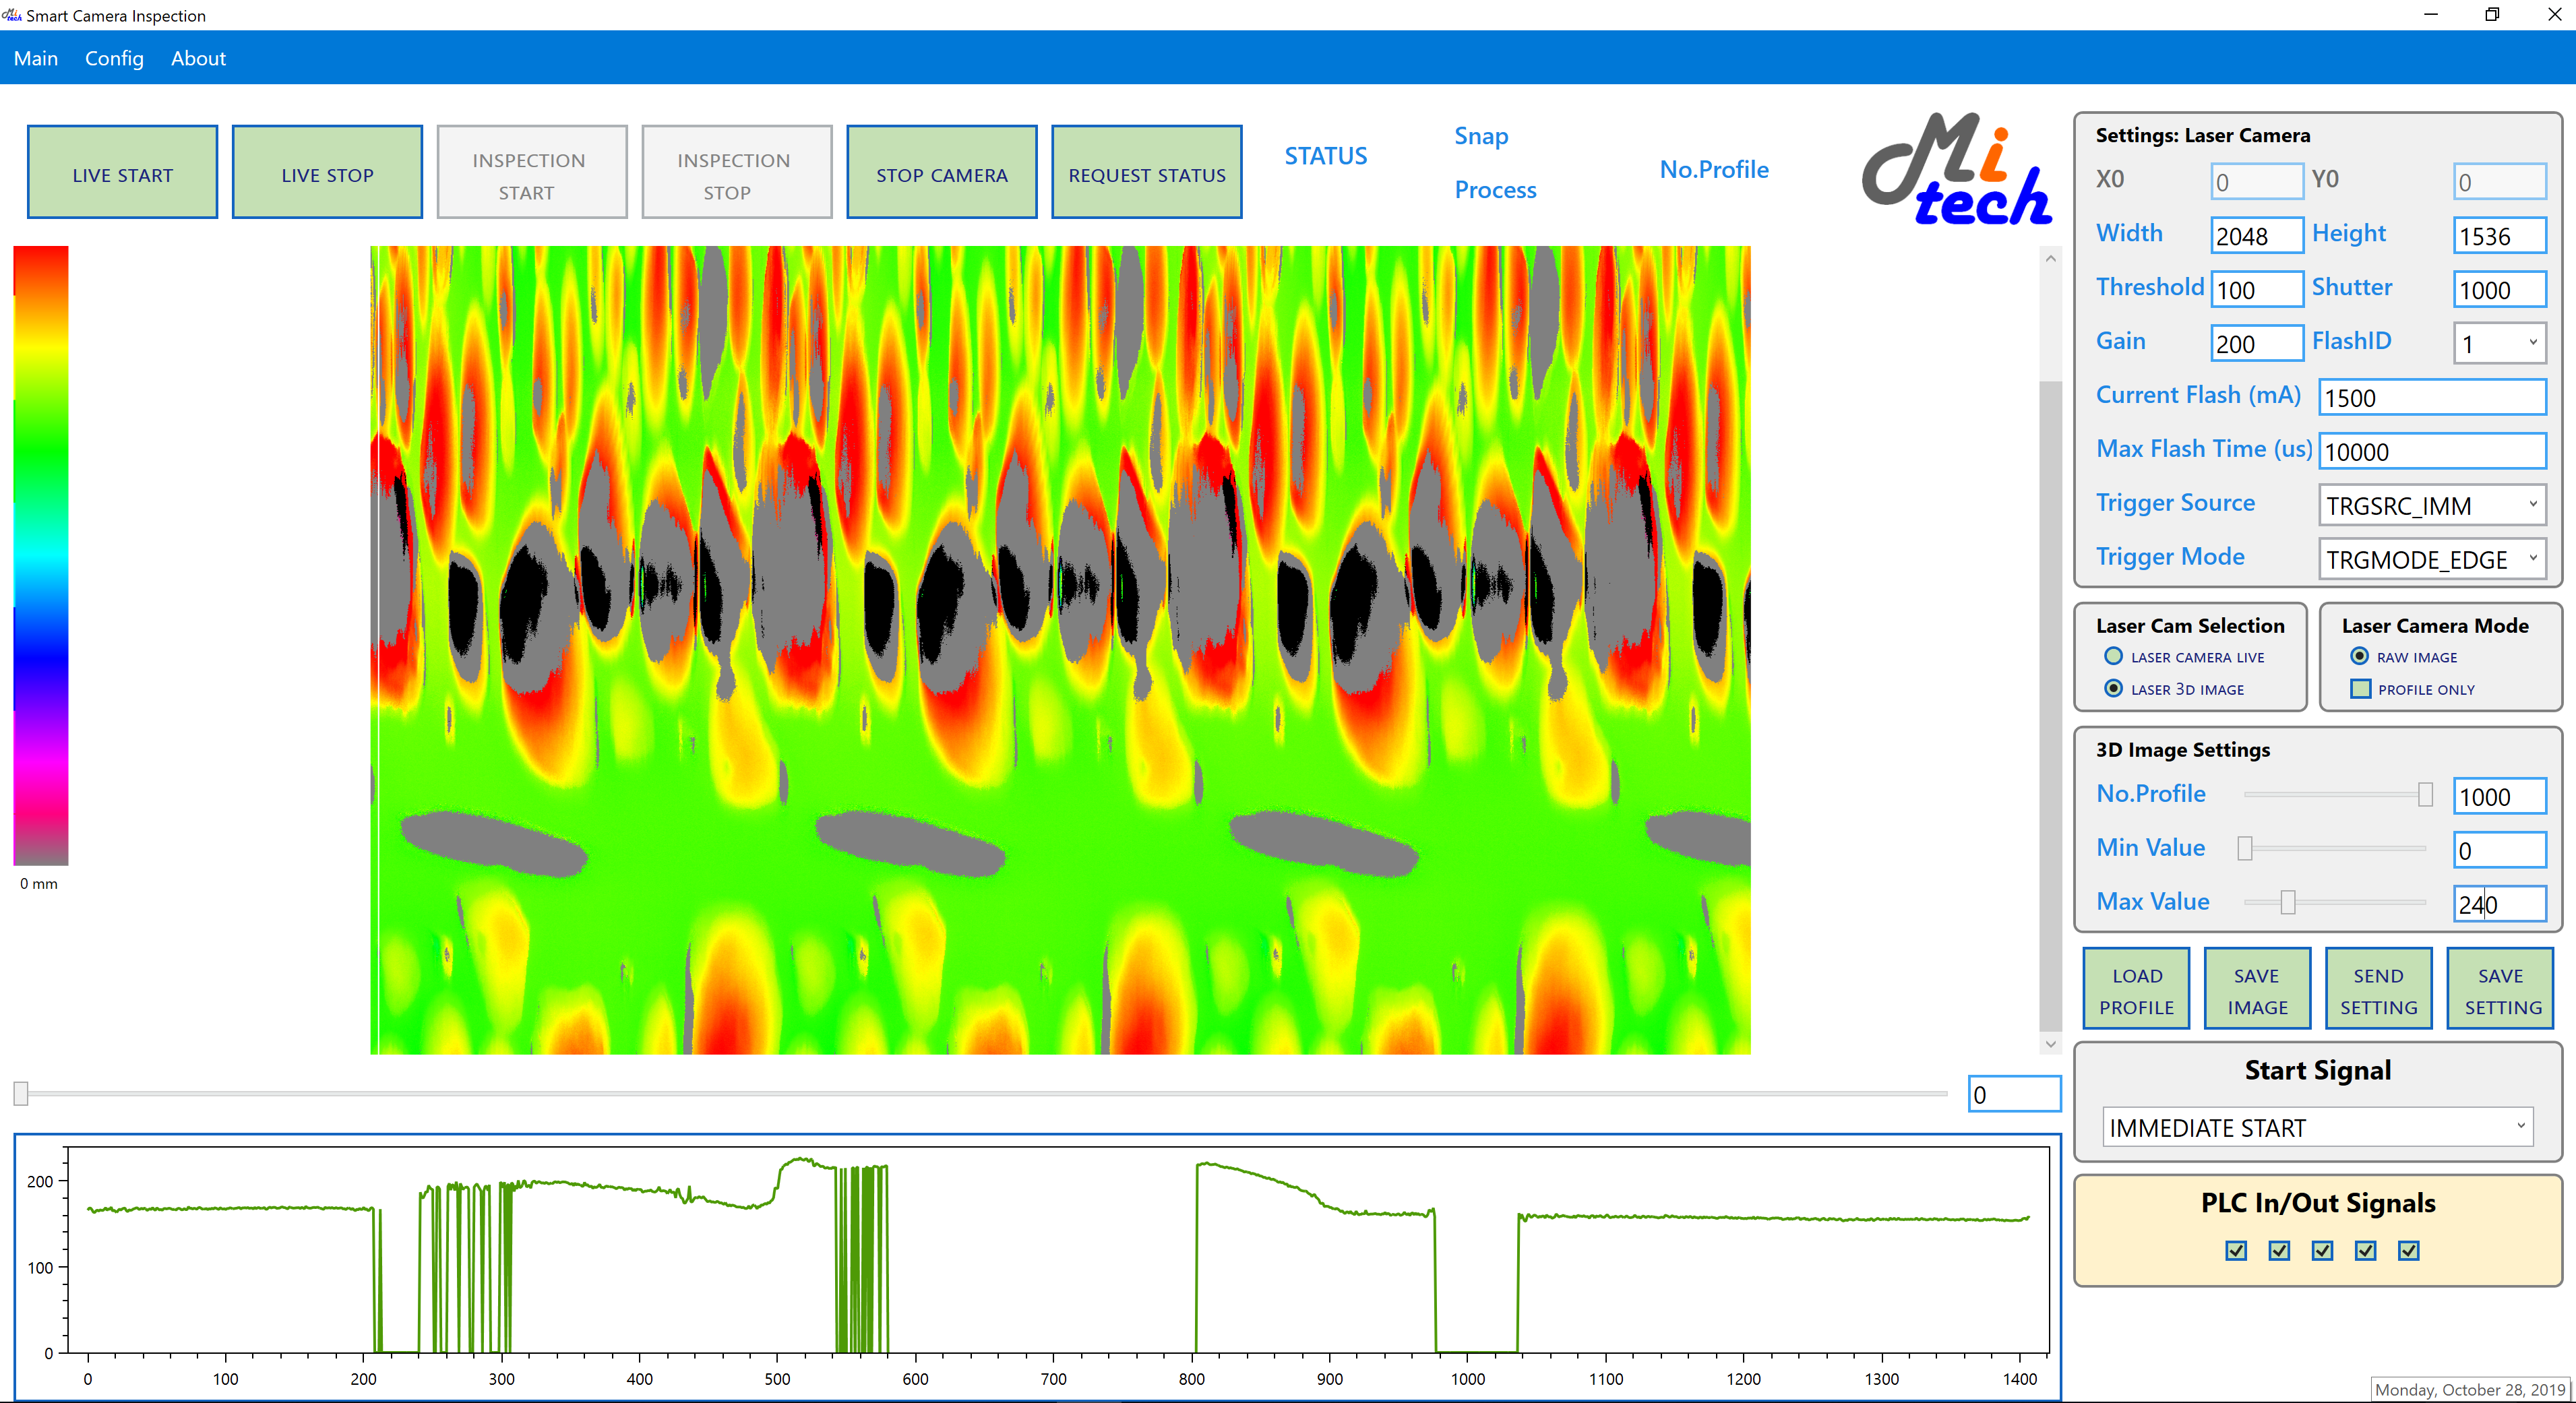The height and width of the screenshot is (1403, 2576).
Task: Open the FlashID dropdown
Action: [2499, 343]
